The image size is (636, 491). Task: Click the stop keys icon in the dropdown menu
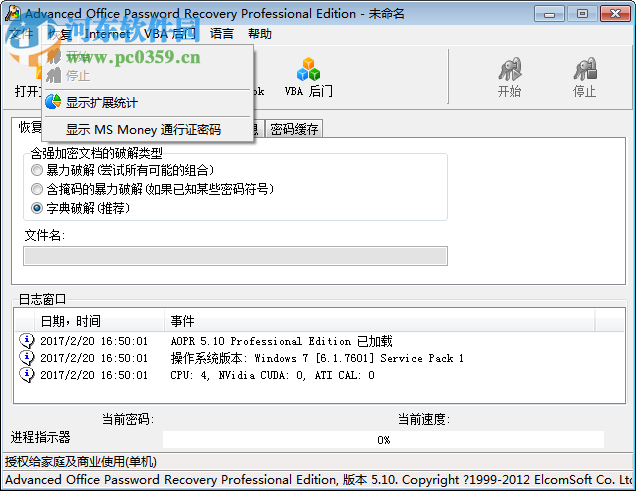(53, 75)
